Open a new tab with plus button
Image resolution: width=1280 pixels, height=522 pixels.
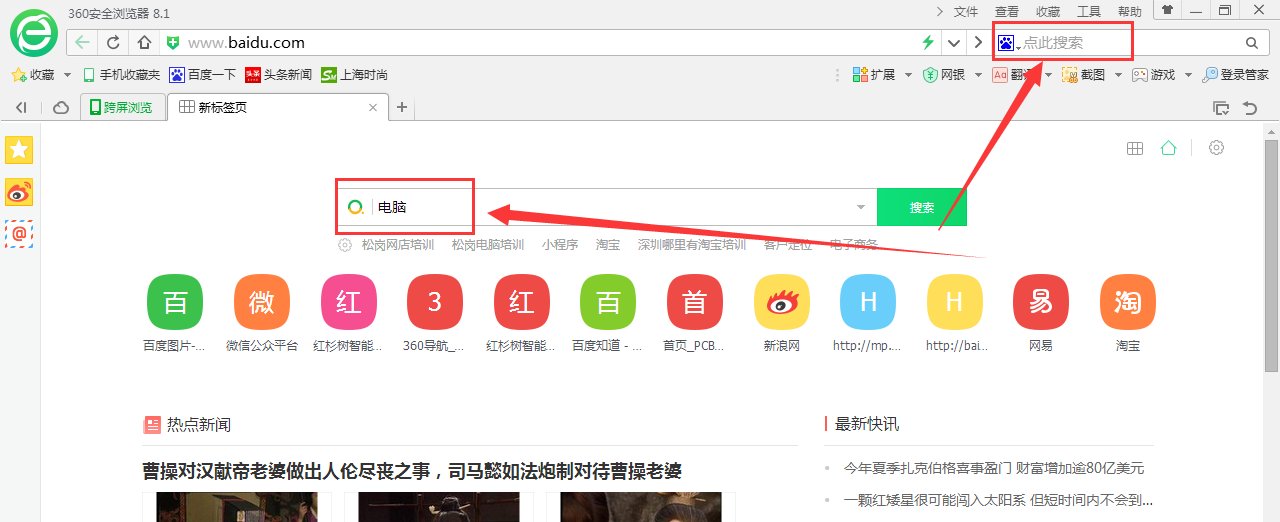coord(402,107)
